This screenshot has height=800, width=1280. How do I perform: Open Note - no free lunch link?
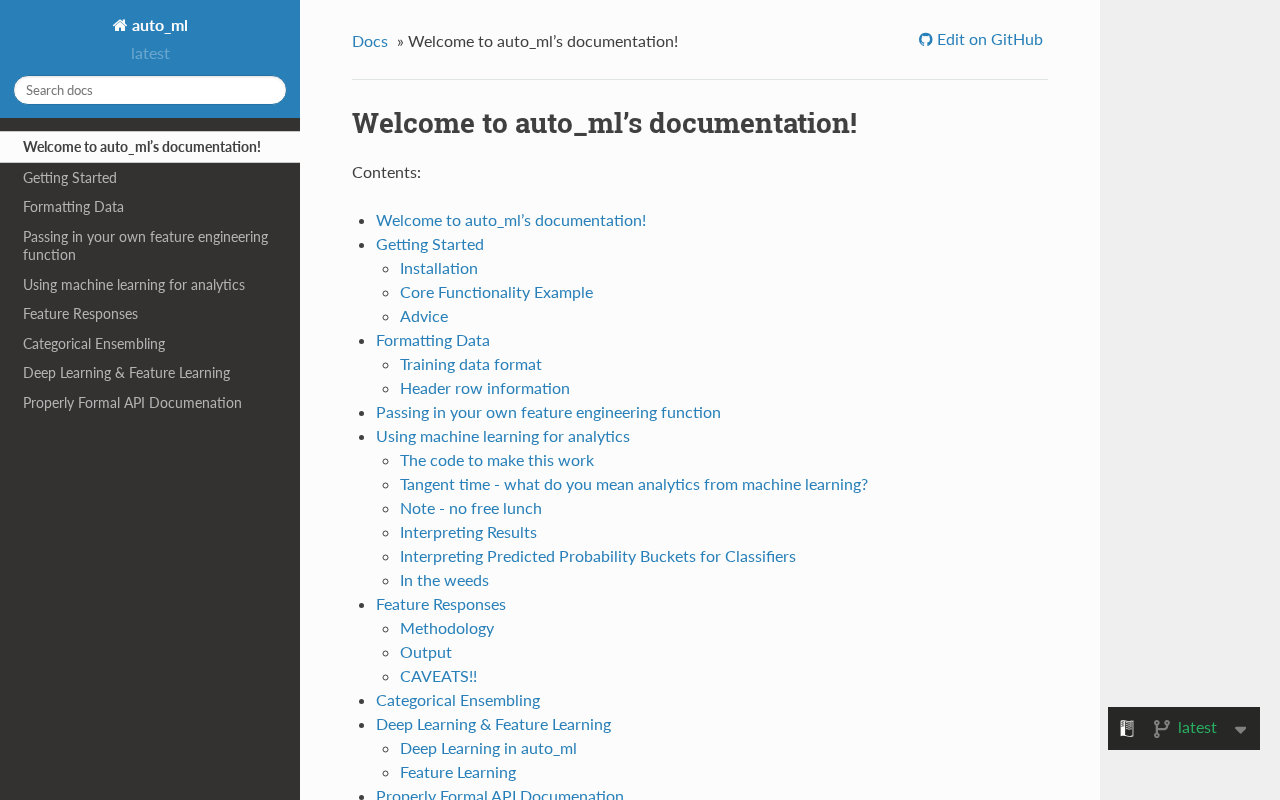click(471, 508)
